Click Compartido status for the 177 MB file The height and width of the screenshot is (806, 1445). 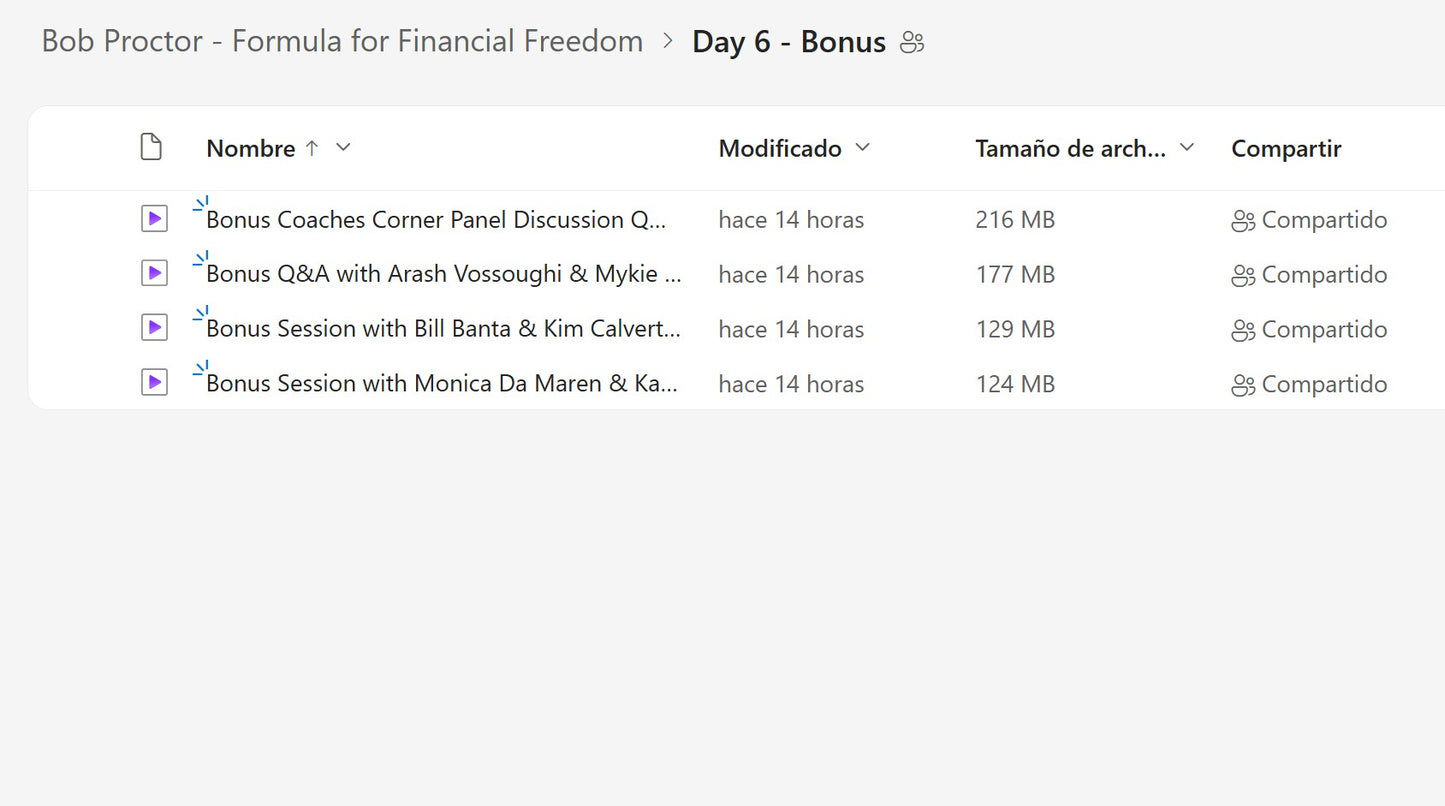pyautogui.click(x=1323, y=275)
